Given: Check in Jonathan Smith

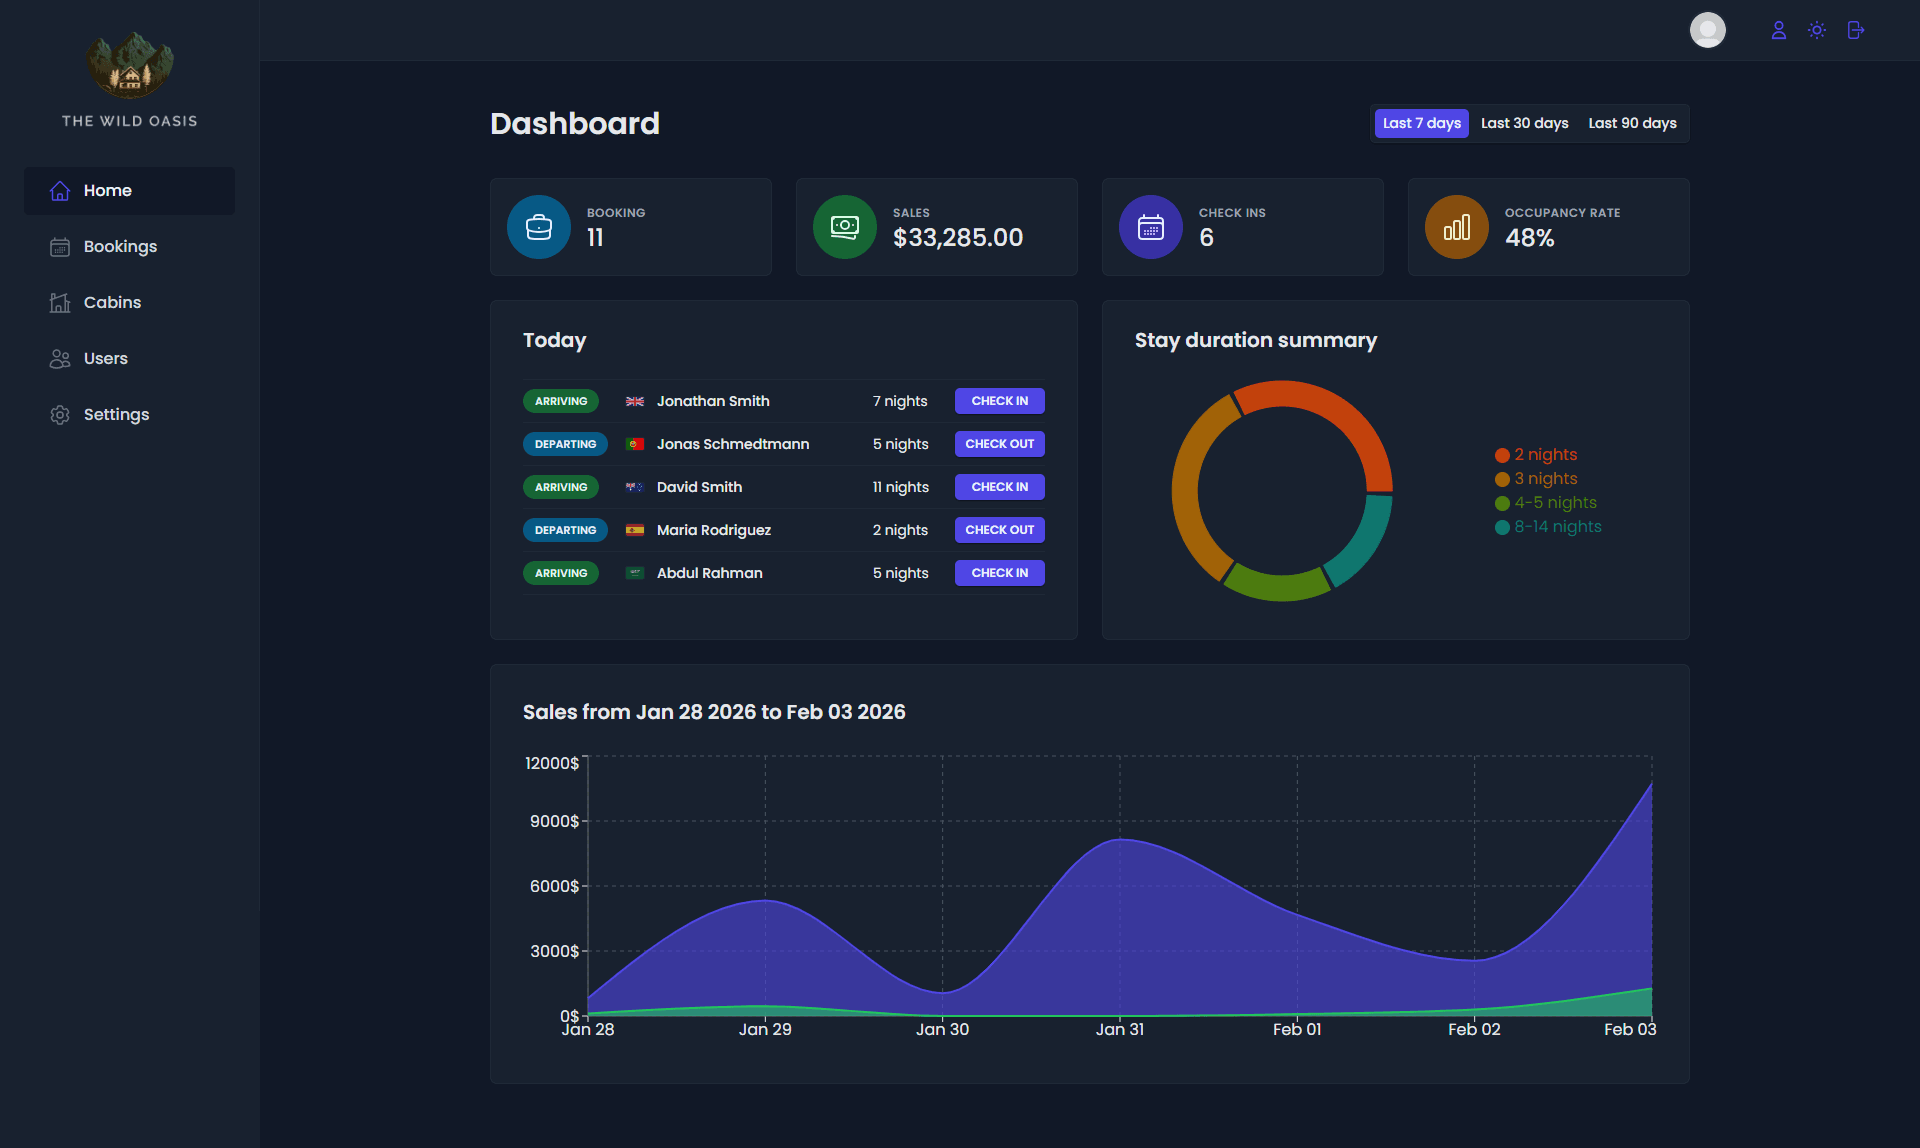Looking at the screenshot, I should tap(999, 401).
